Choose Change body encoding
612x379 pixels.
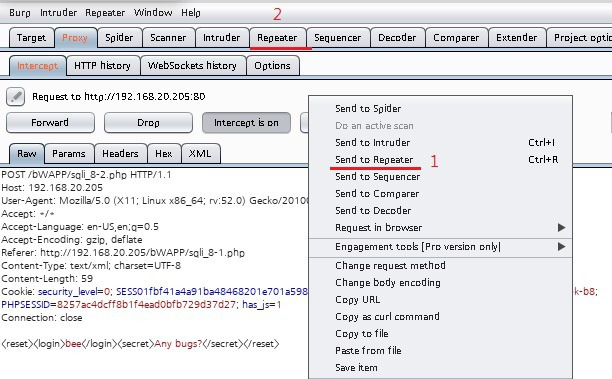pos(441,283)
